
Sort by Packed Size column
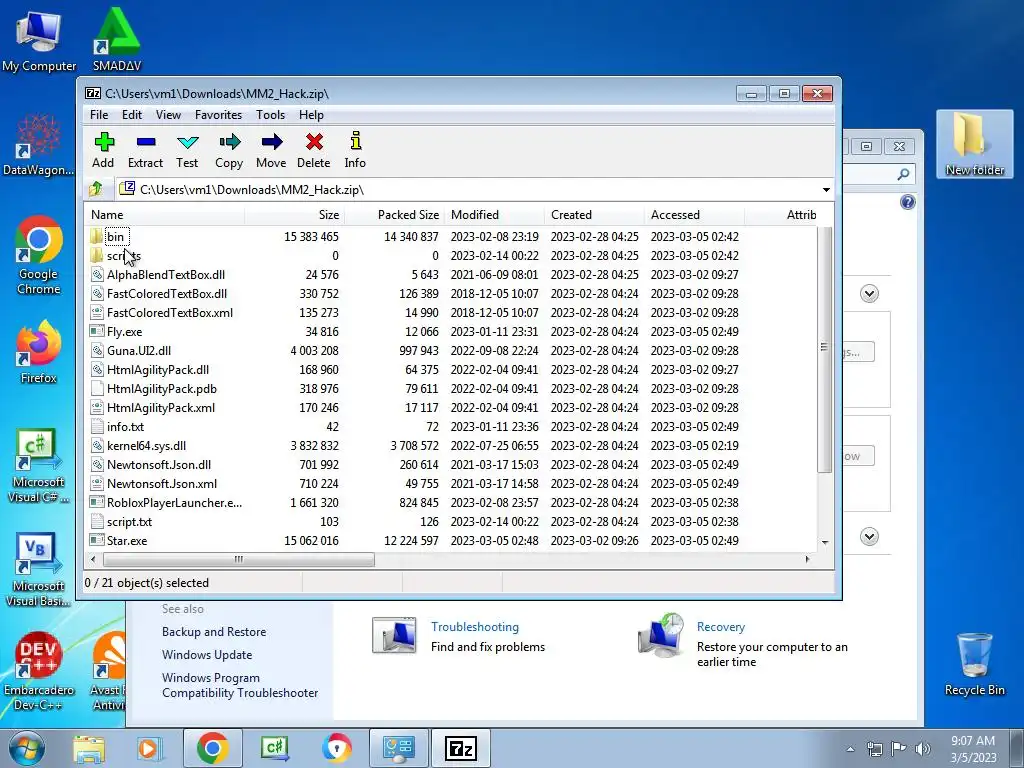tap(394, 215)
